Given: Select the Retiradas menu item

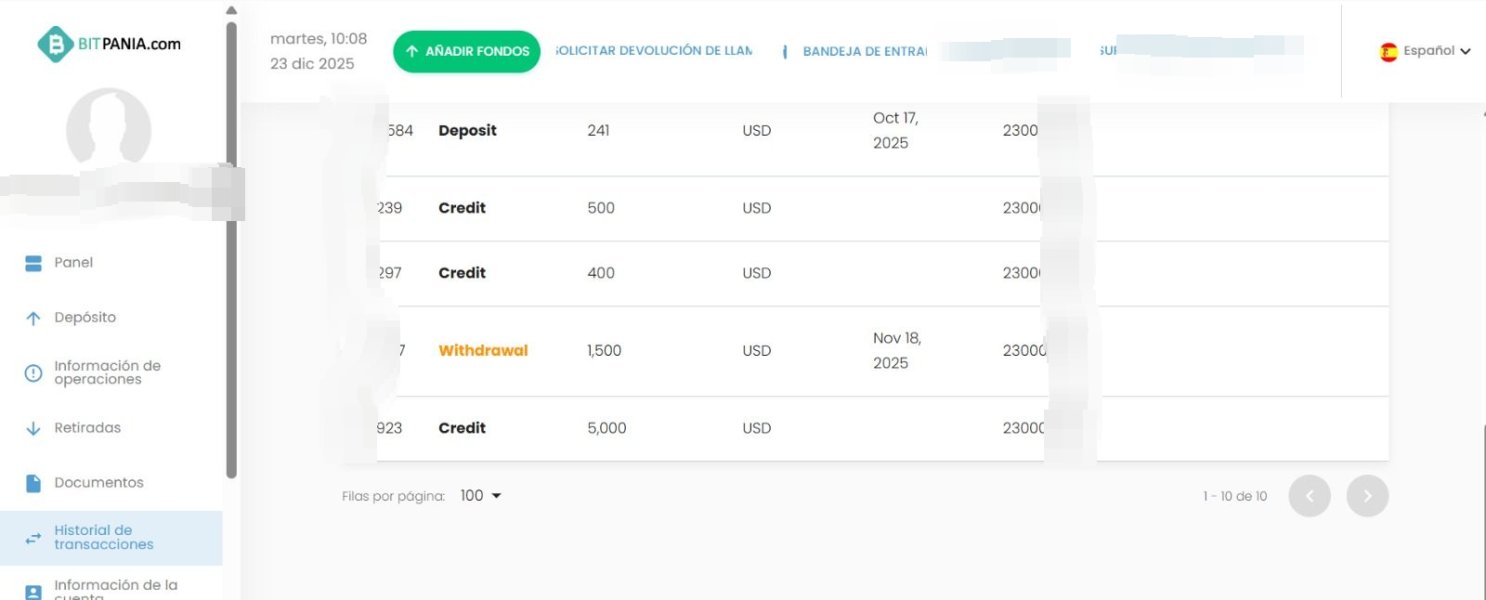Looking at the screenshot, I should 87,428.
